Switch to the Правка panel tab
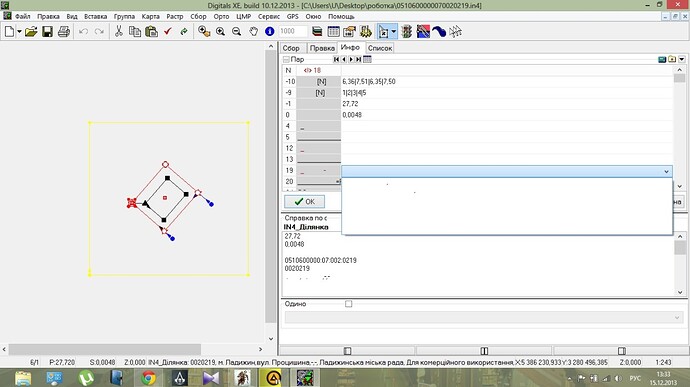This screenshot has height=387, width=690. (322, 48)
